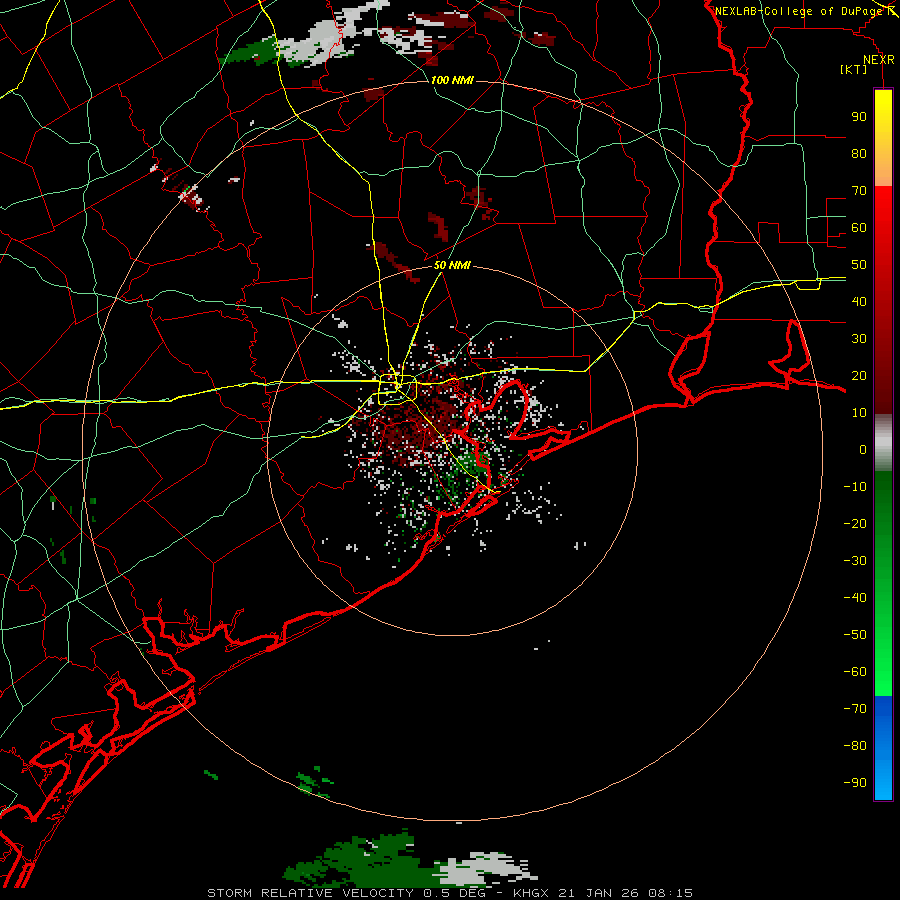Click the 60 value on velocity scale
This screenshot has height=900, width=900.
pyautogui.click(x=859, y=227)
